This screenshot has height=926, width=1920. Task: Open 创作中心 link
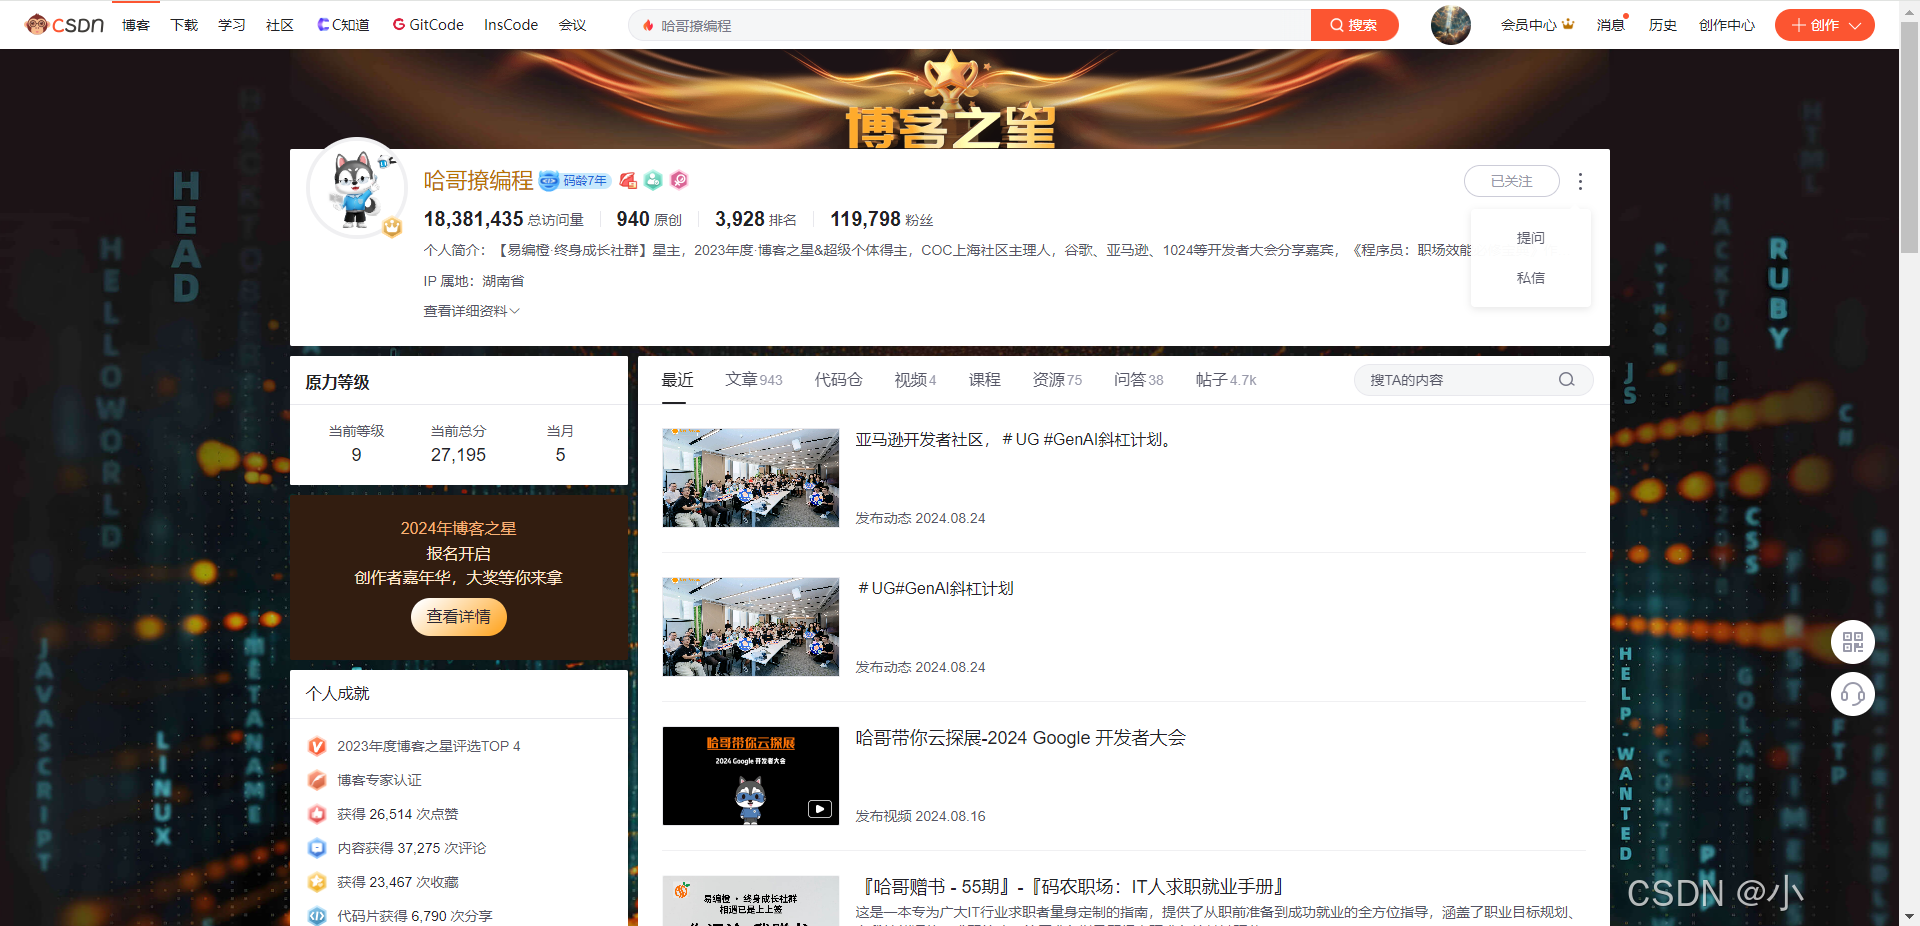[x=1726, y=25]
